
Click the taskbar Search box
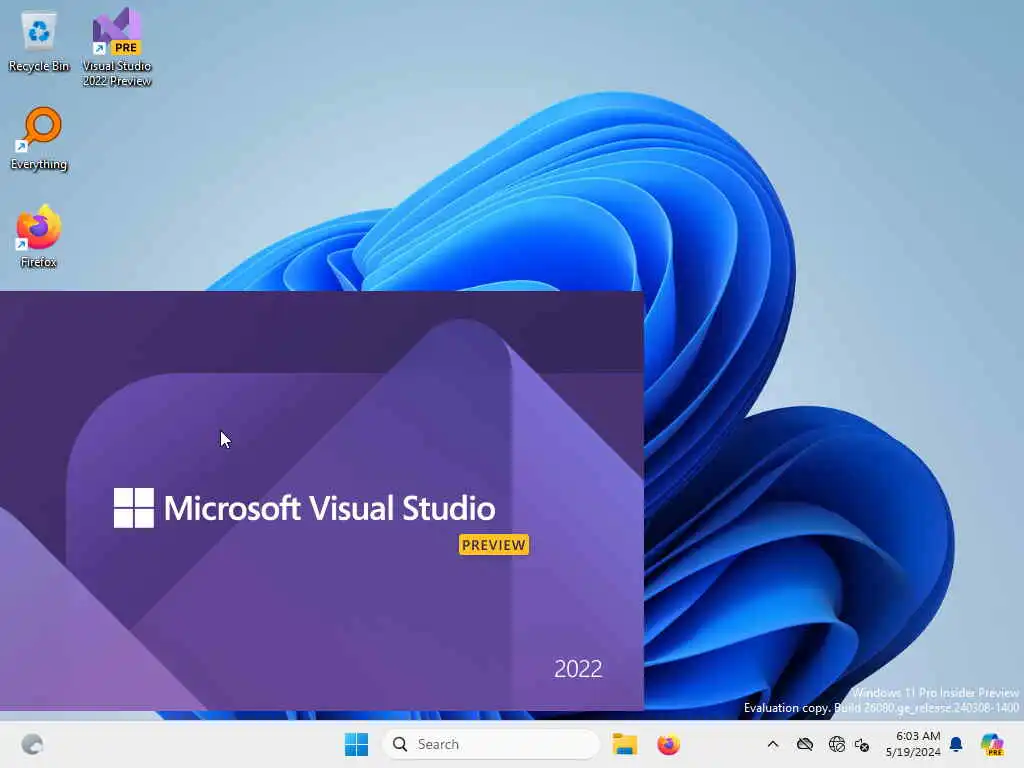pos(490,744)
